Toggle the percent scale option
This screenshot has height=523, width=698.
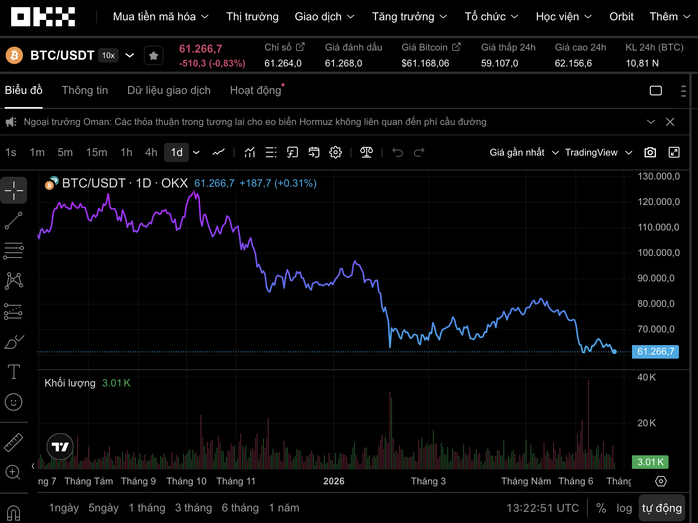[x=601, y=508]
